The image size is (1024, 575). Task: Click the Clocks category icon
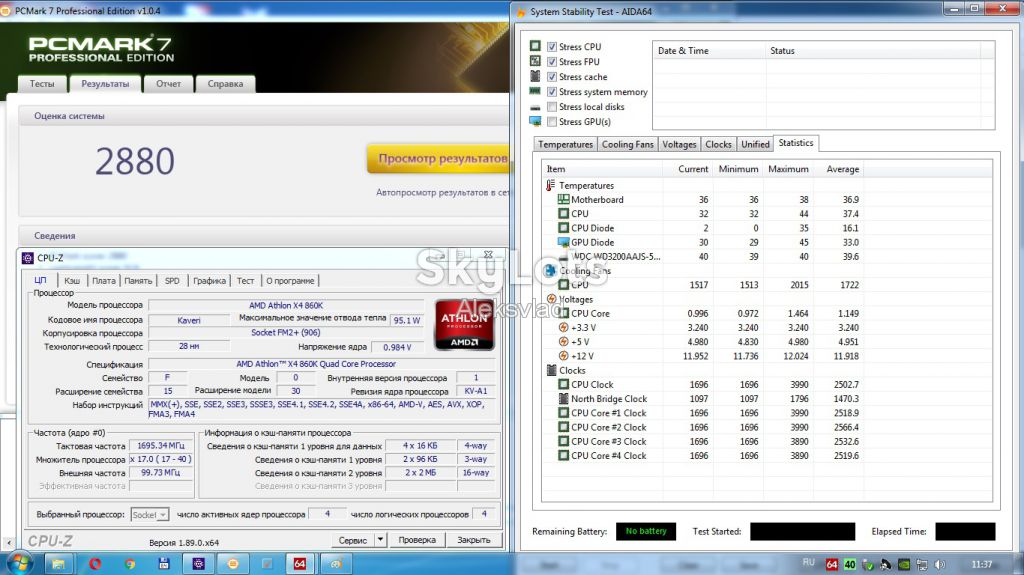pos(551,370)
